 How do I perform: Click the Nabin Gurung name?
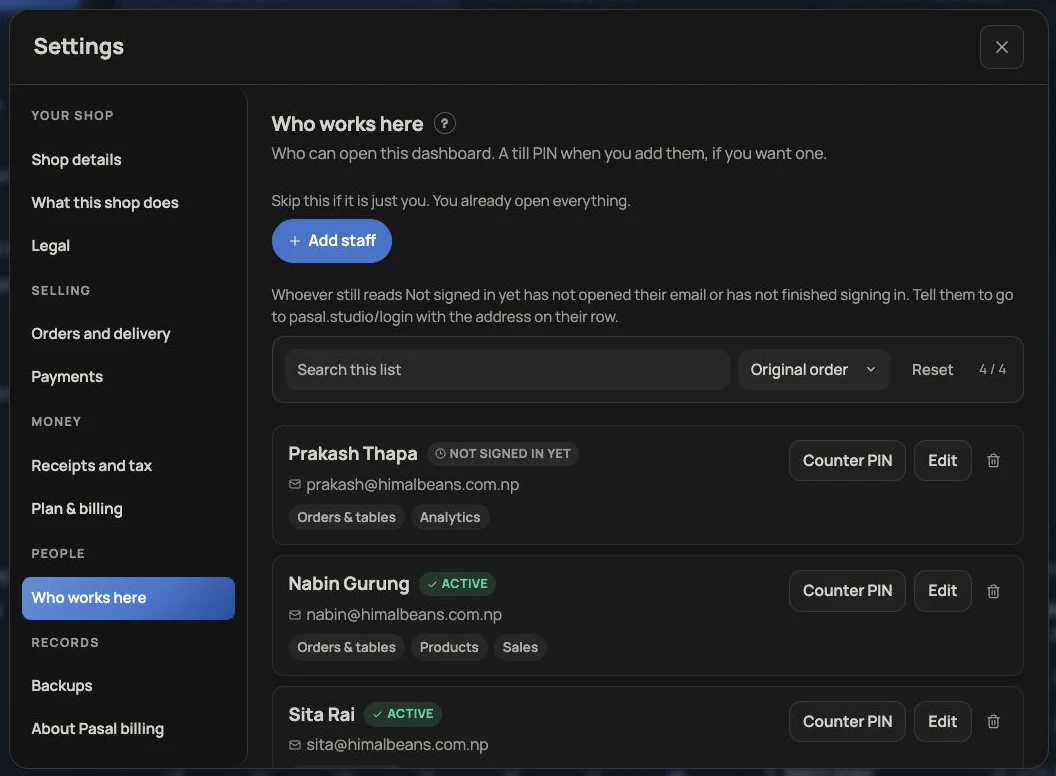pos(348,584)
